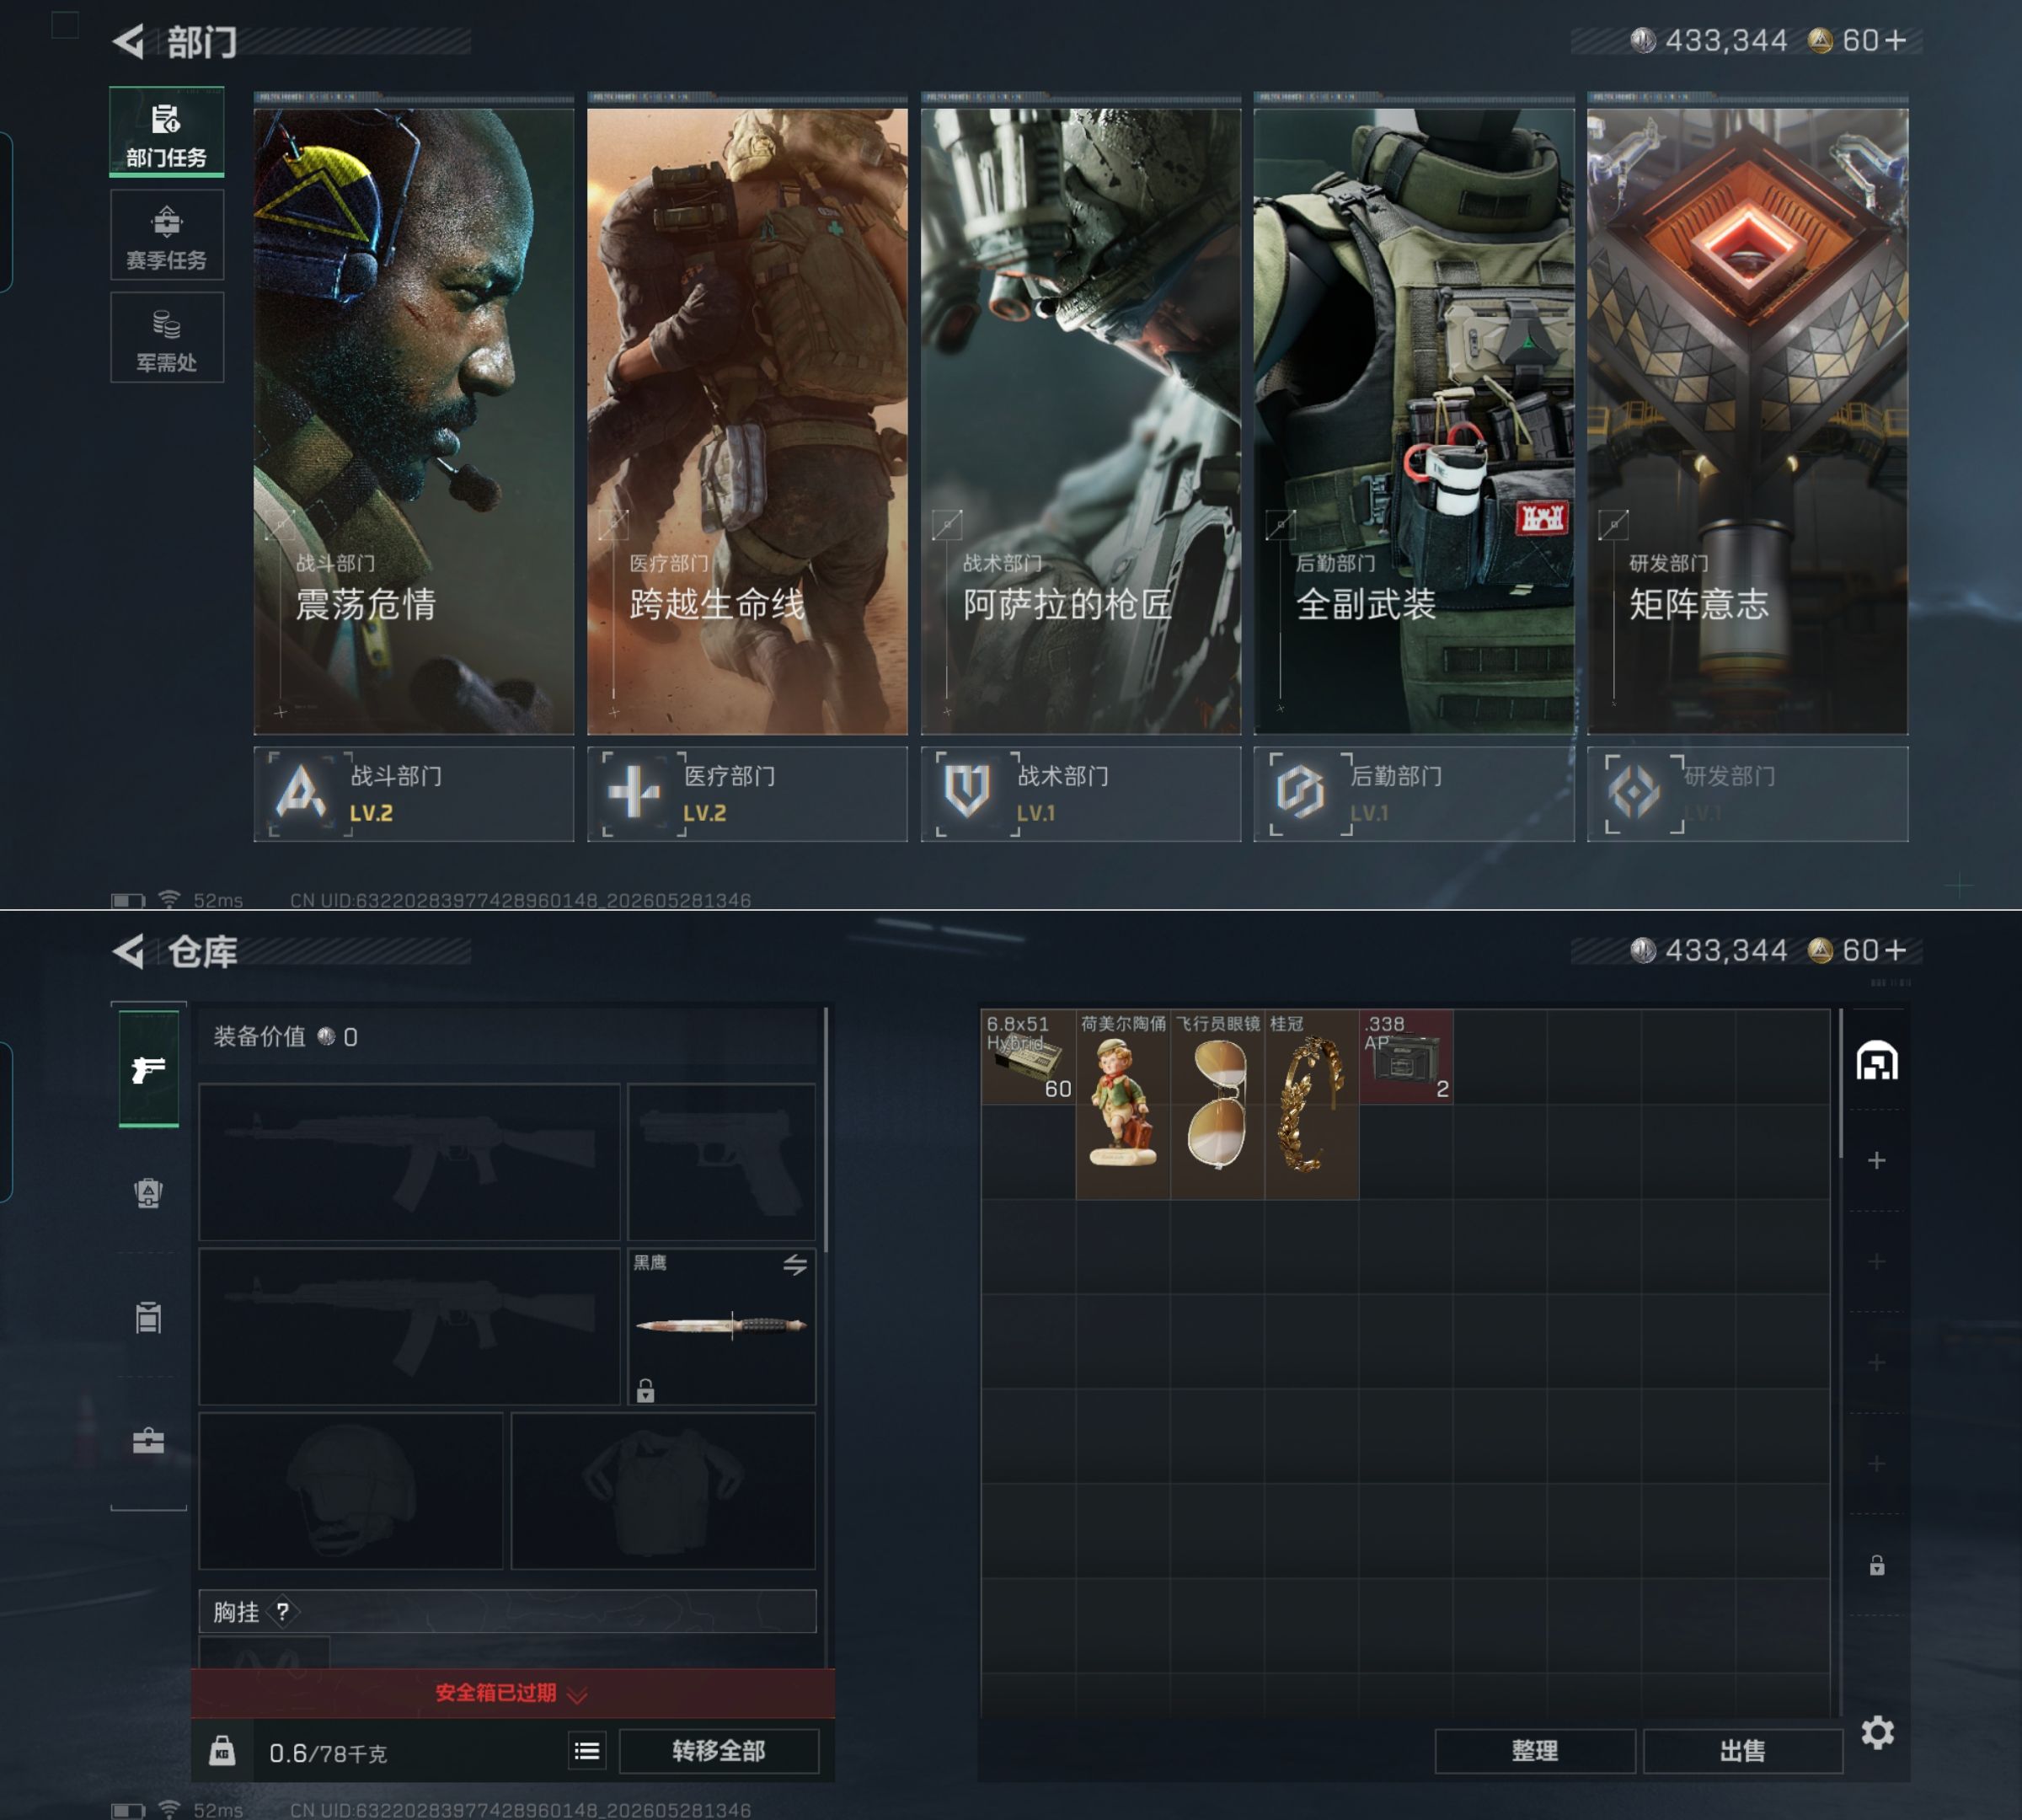
Task: Click the 433,344 coin balance in 仓库
Action: [x=1709, y=950]
